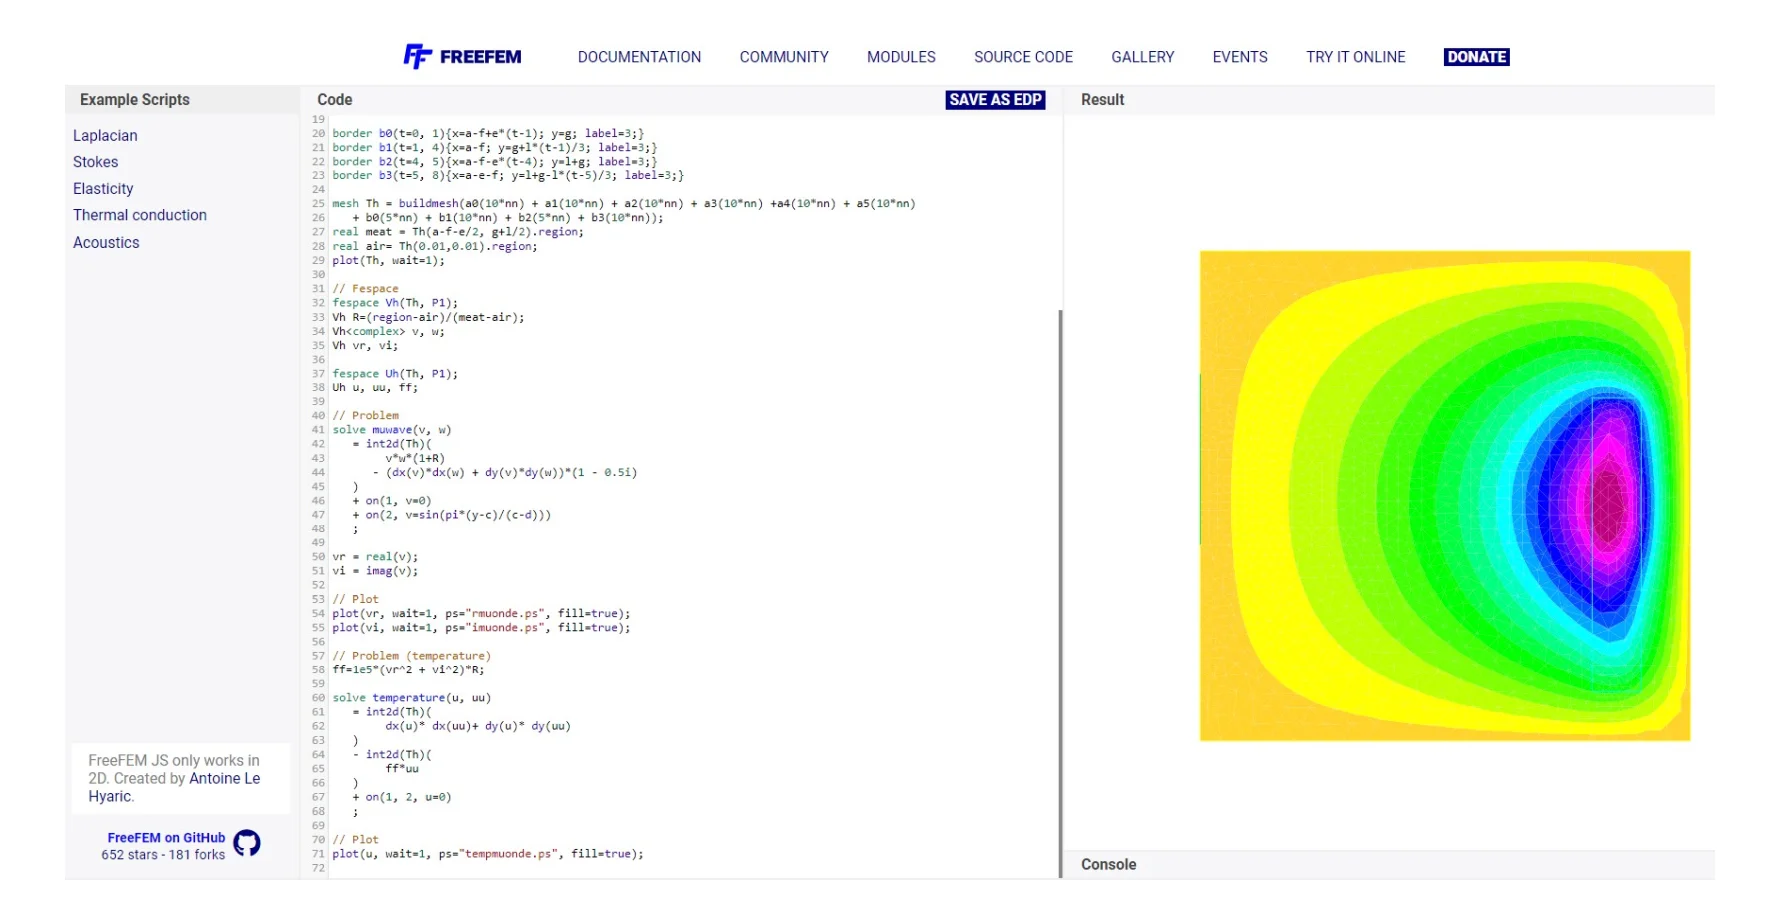
Task: Open the Documentation menu
Action: [639, 57]
